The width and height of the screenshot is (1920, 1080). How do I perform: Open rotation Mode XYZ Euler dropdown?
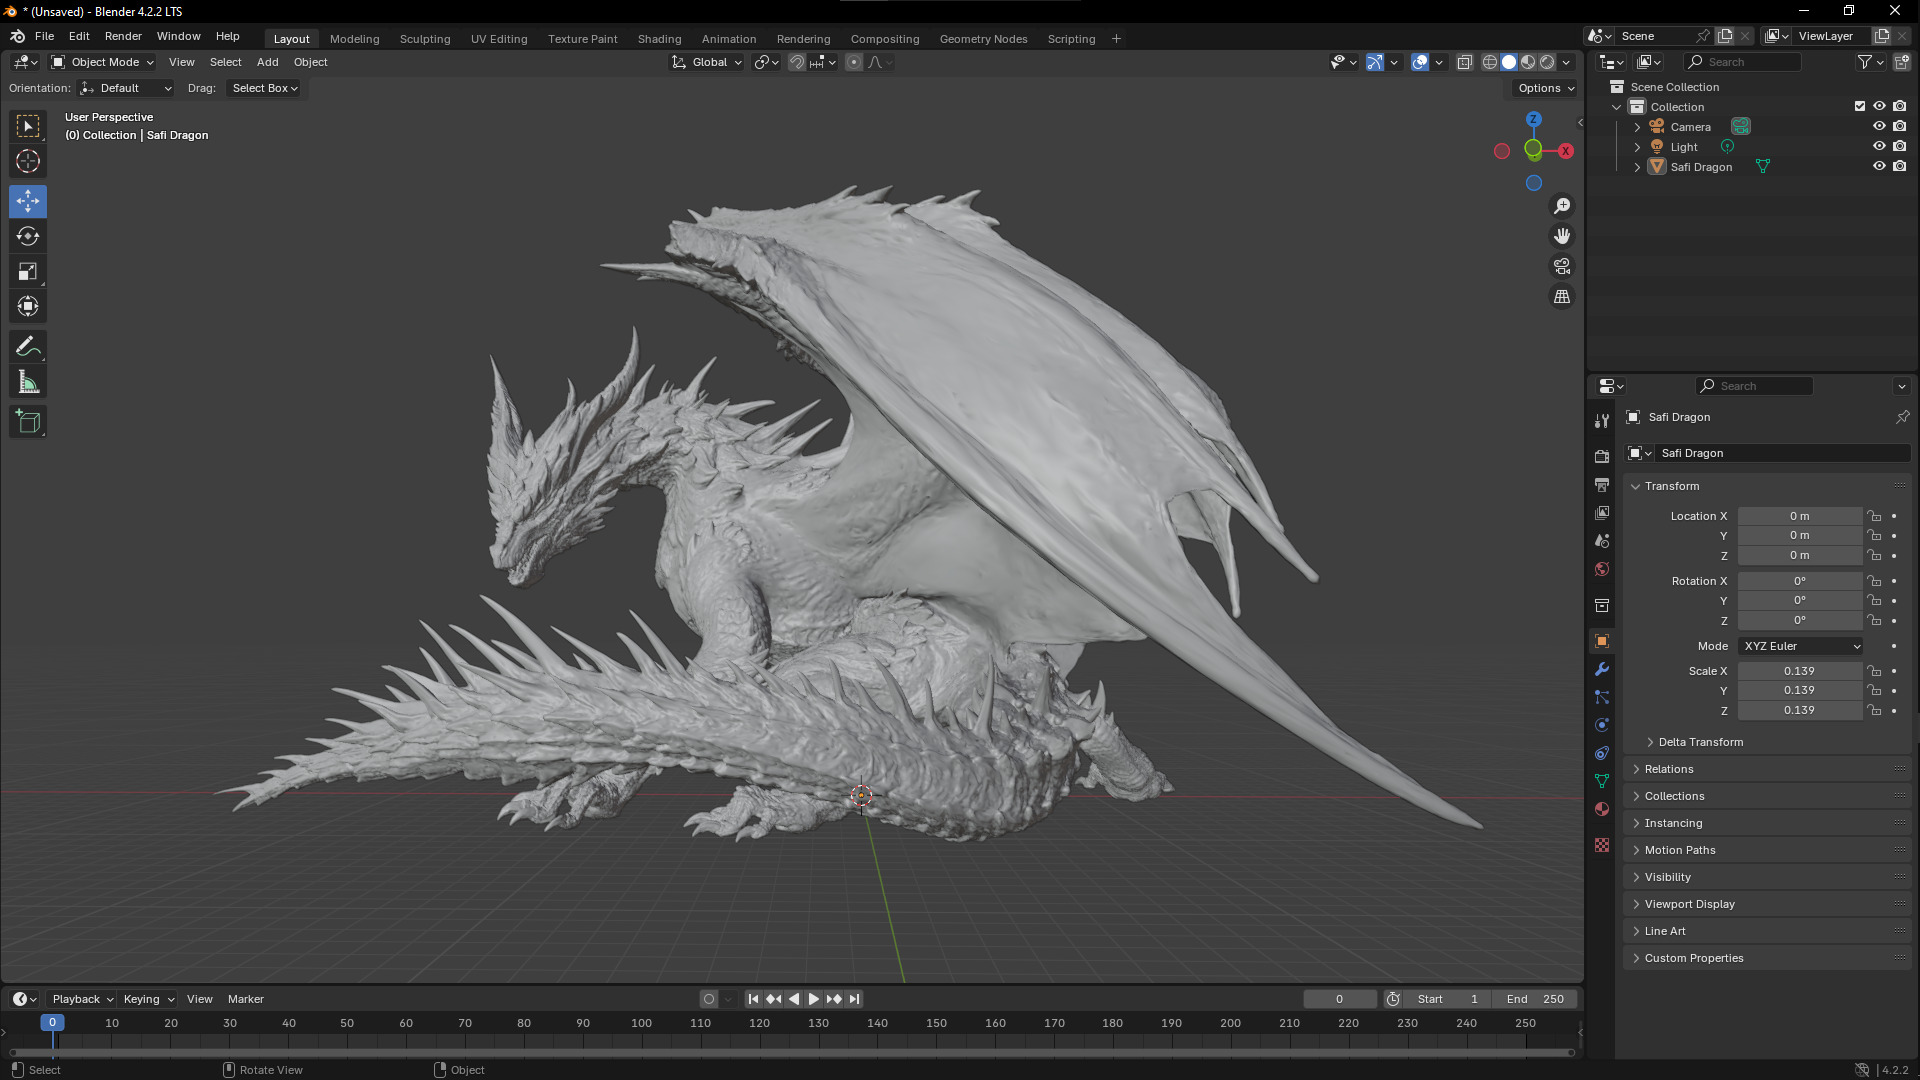click(1801, 646)
